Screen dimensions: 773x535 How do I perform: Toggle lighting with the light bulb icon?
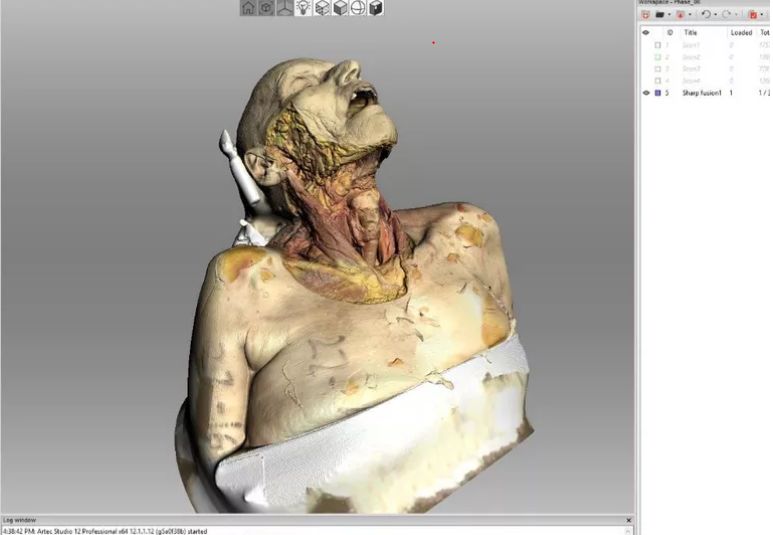[x=303, y=8]
